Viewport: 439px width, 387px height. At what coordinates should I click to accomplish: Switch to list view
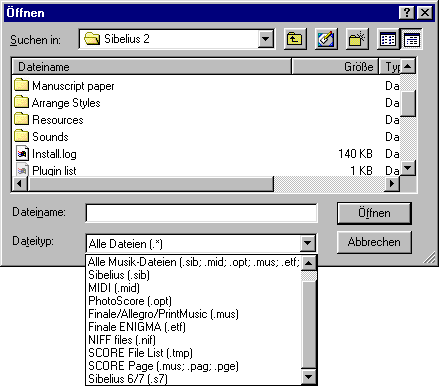click(388, 39)
